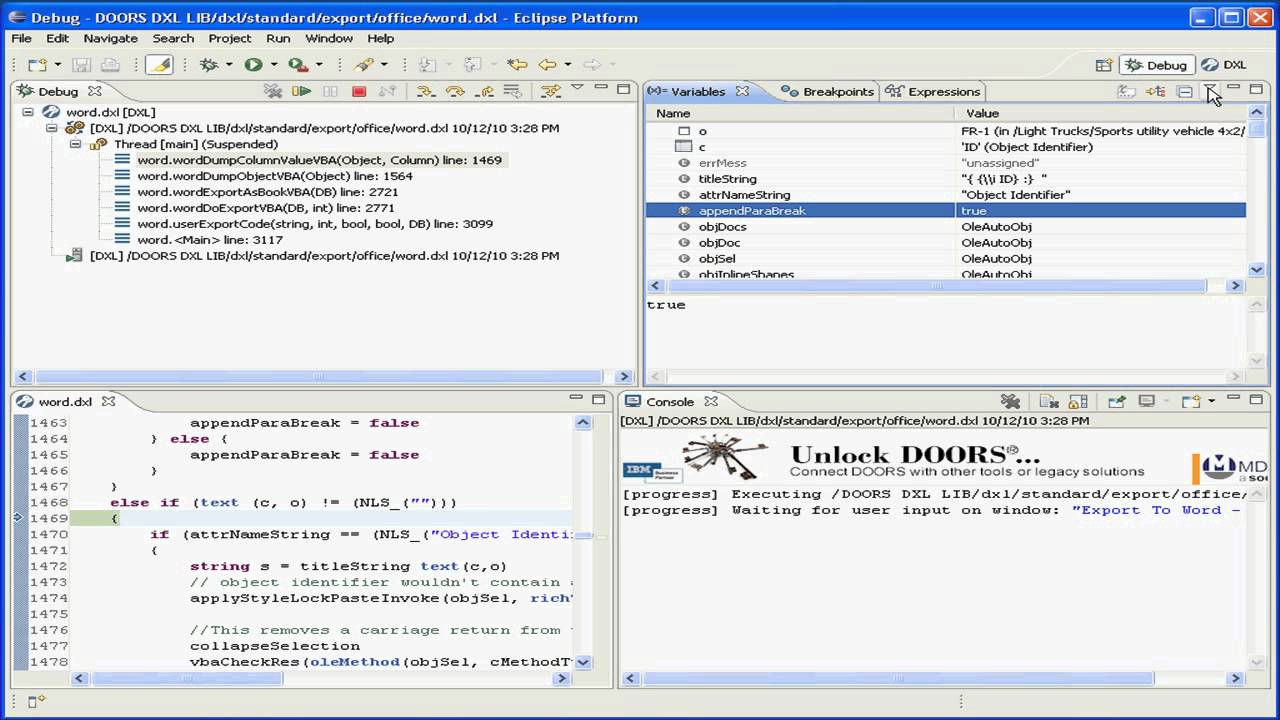Open the Run launch dropdown arrow
Image resolution: width=1280 pixels, height=720 pixels.
[273, 65]
